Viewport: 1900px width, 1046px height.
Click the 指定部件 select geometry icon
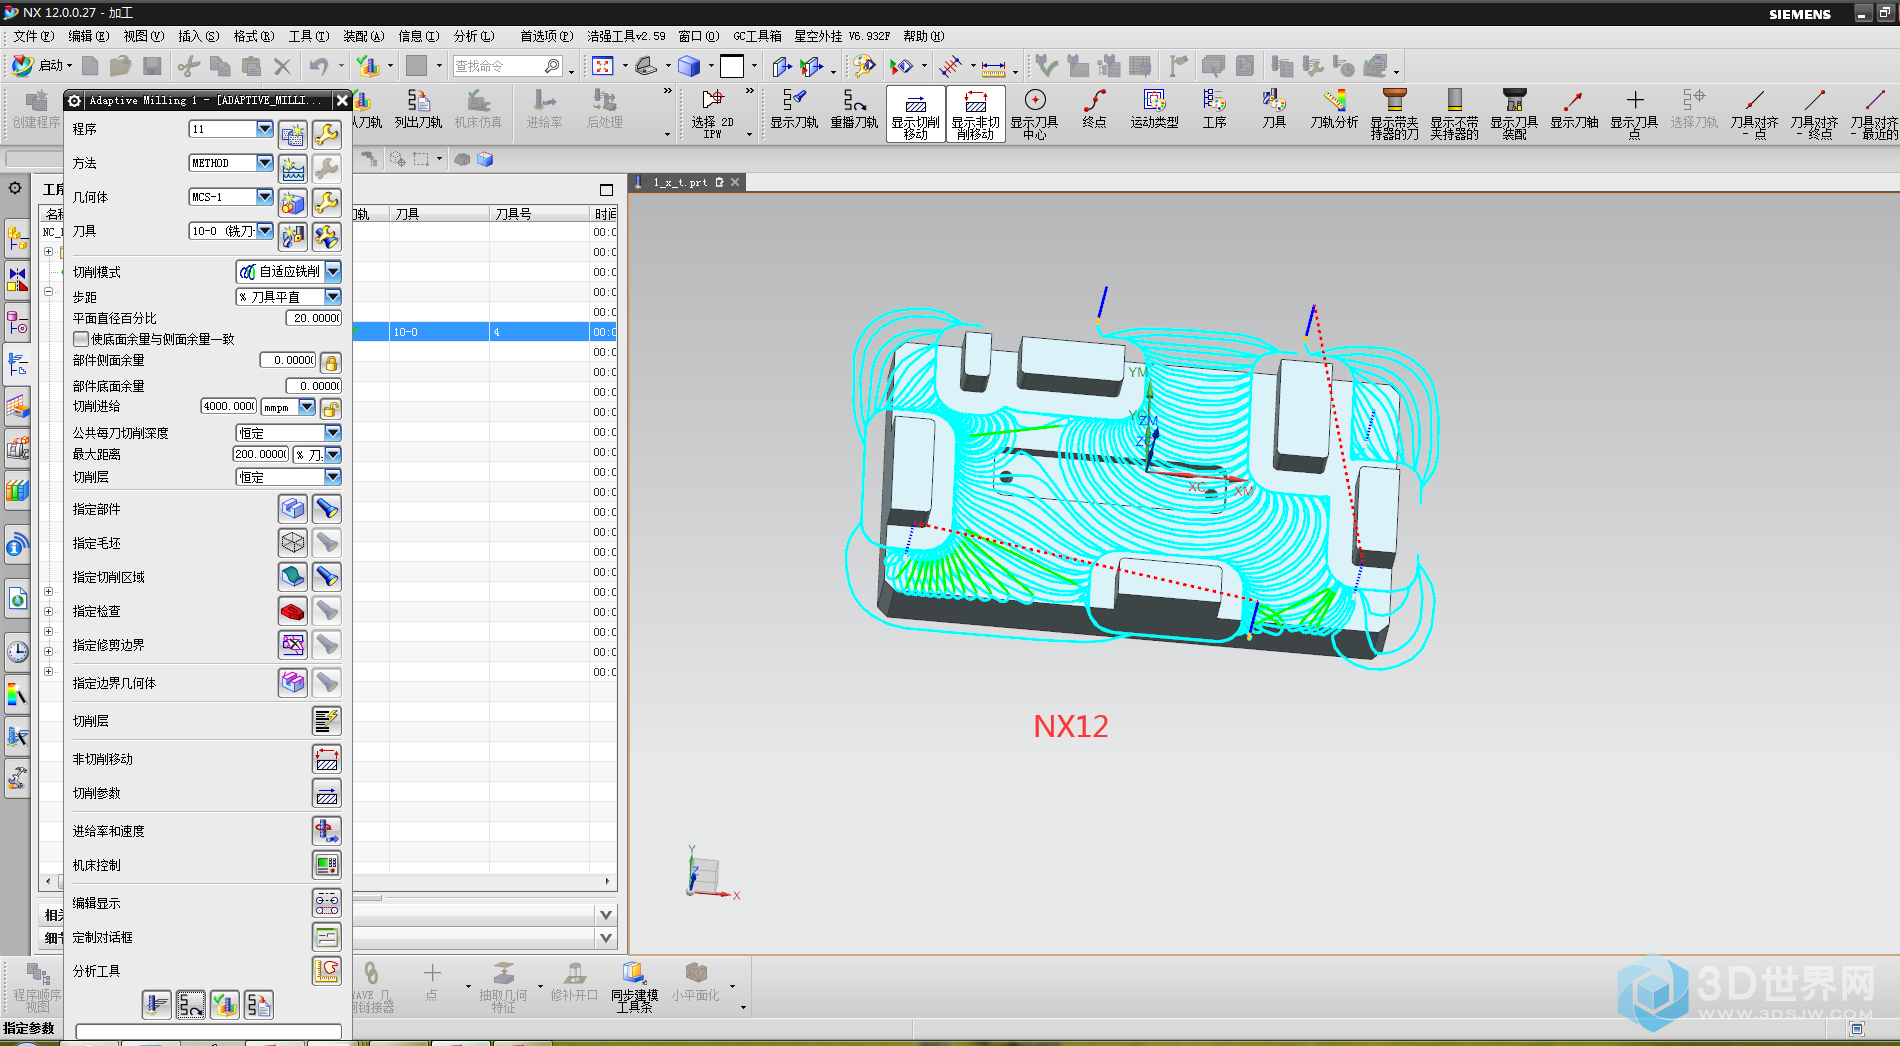pos(292,509)
